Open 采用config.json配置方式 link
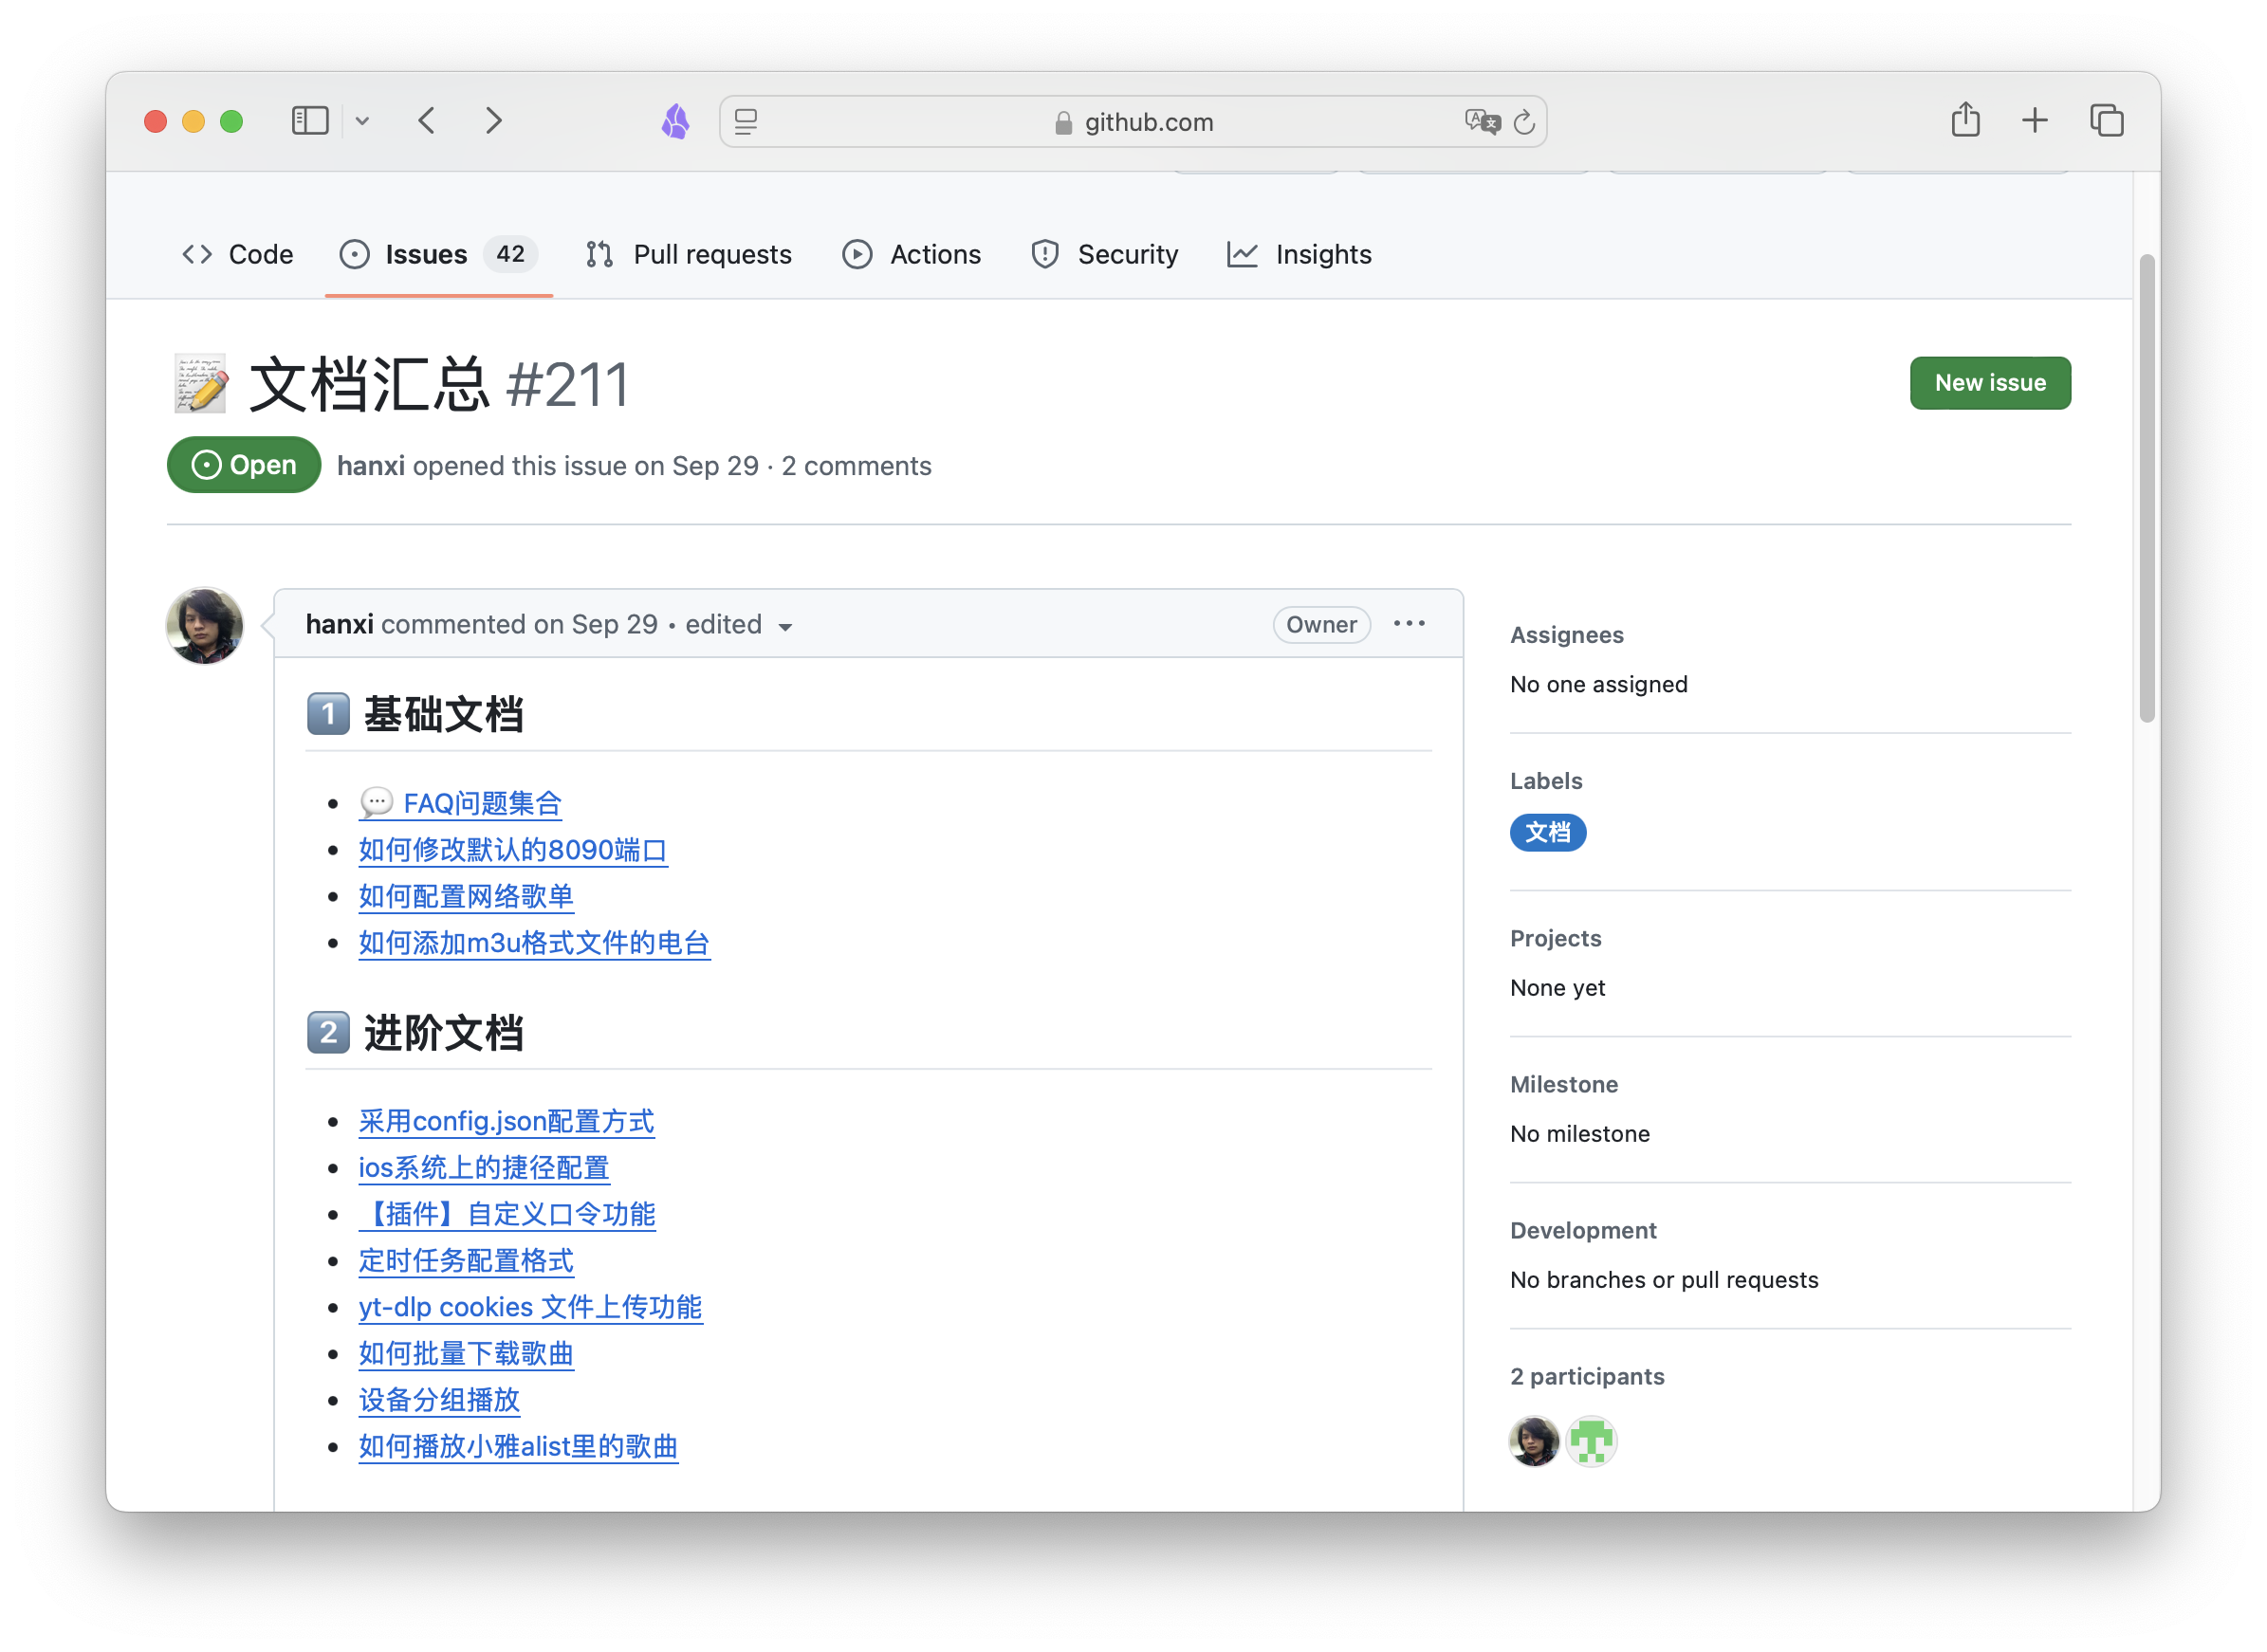Screen dimensions: 2267x1652 click(x=506, y=1121)
